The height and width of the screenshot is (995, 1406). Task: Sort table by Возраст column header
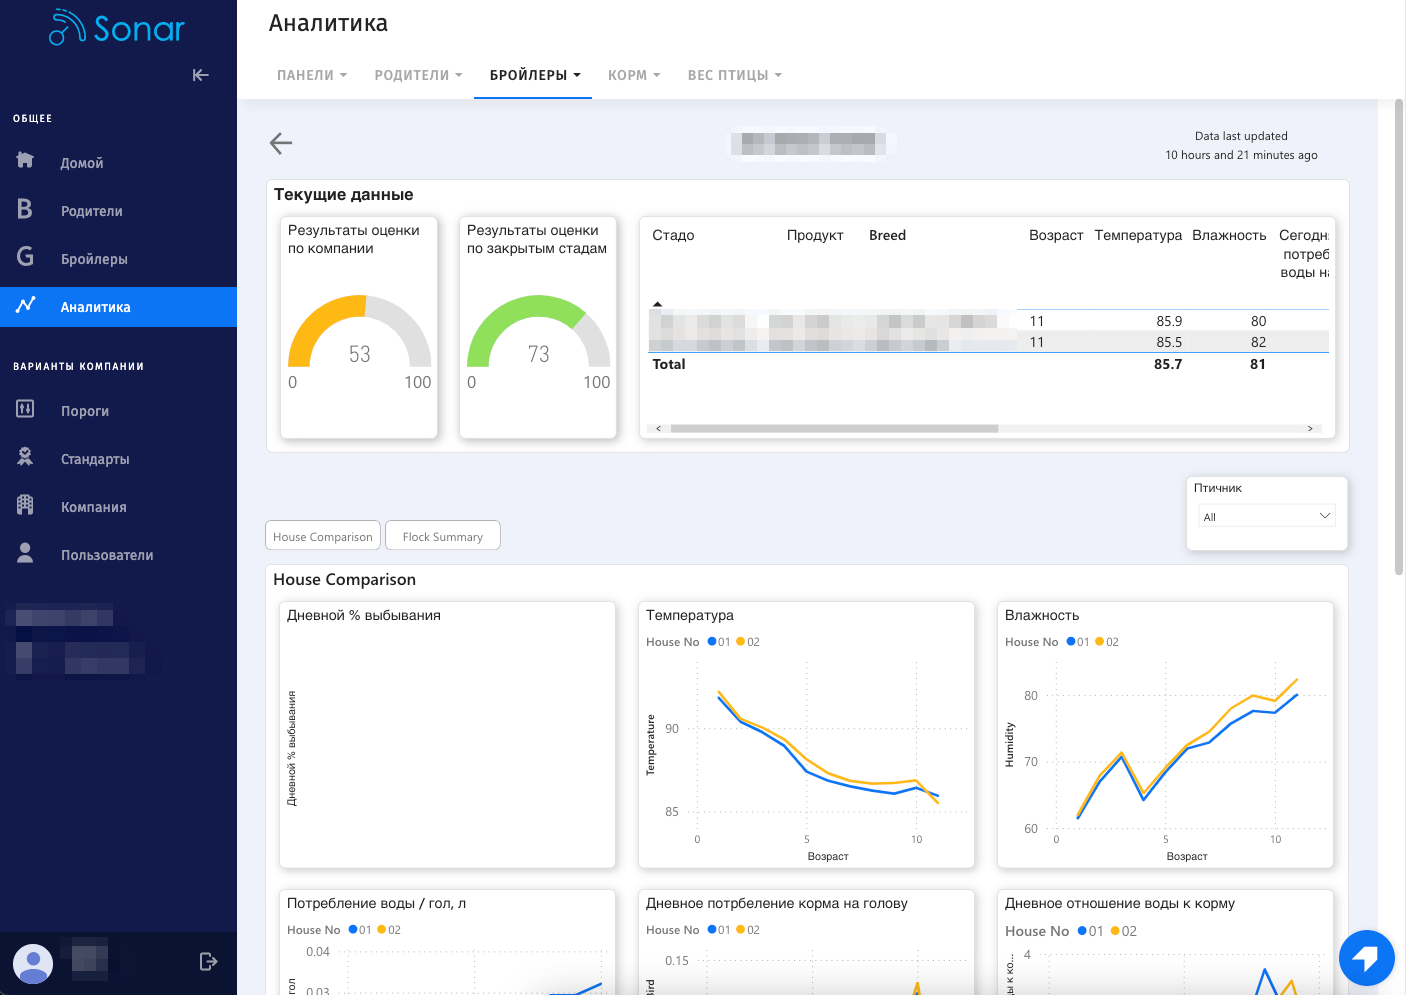[1056, 235]
